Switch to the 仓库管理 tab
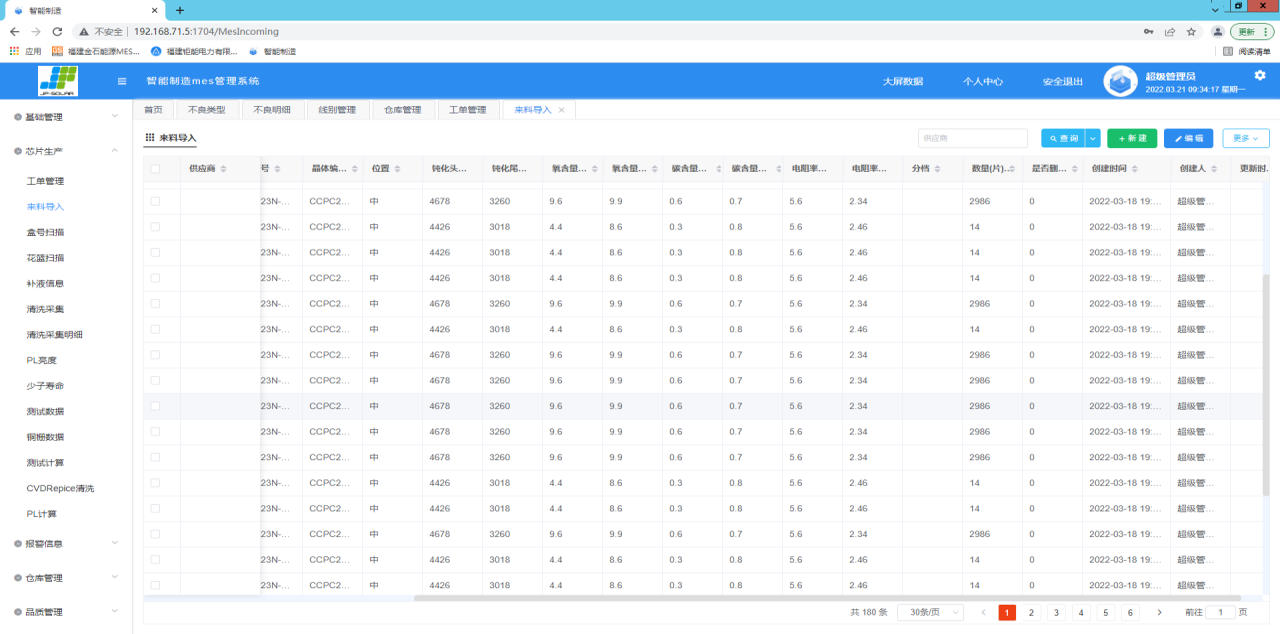The image size is (1281, 634). (x=402, y=110)
